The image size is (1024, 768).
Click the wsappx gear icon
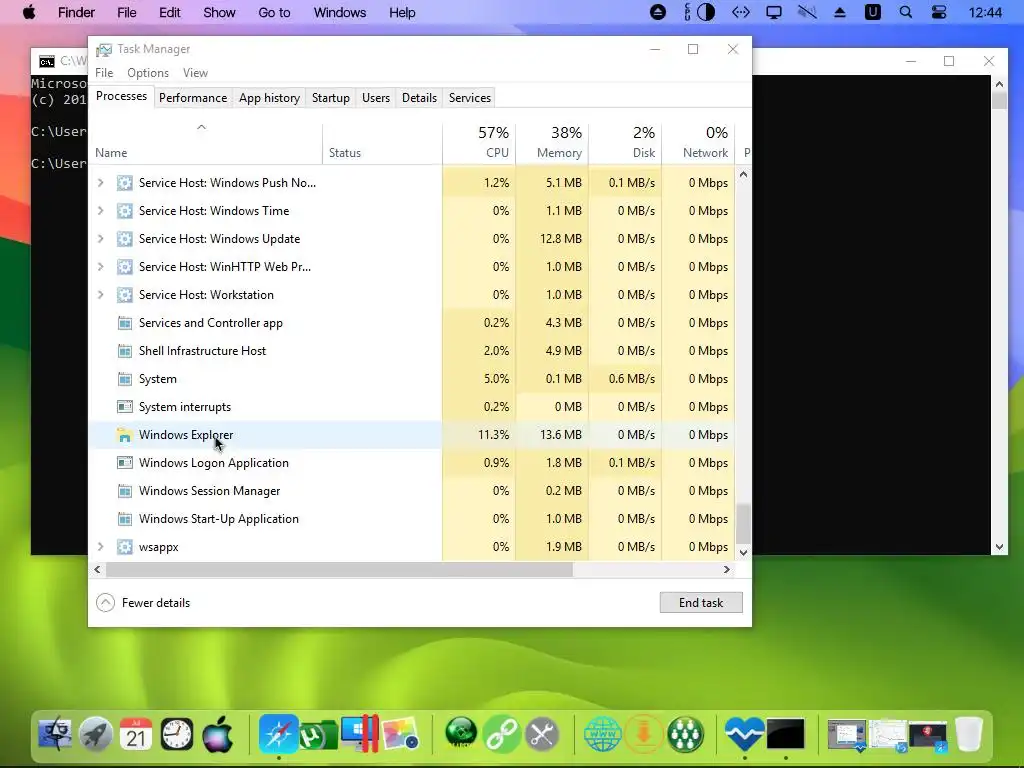[124, 547]
